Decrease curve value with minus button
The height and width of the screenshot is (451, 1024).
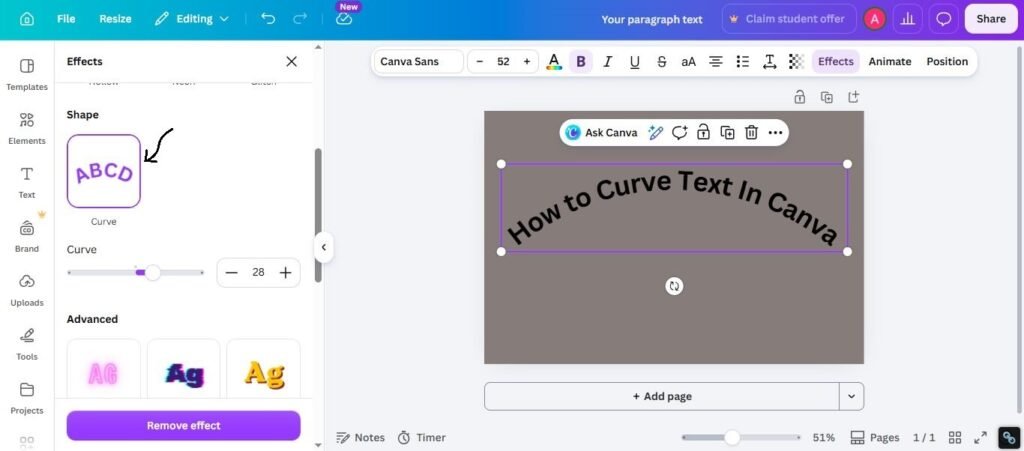231,273
